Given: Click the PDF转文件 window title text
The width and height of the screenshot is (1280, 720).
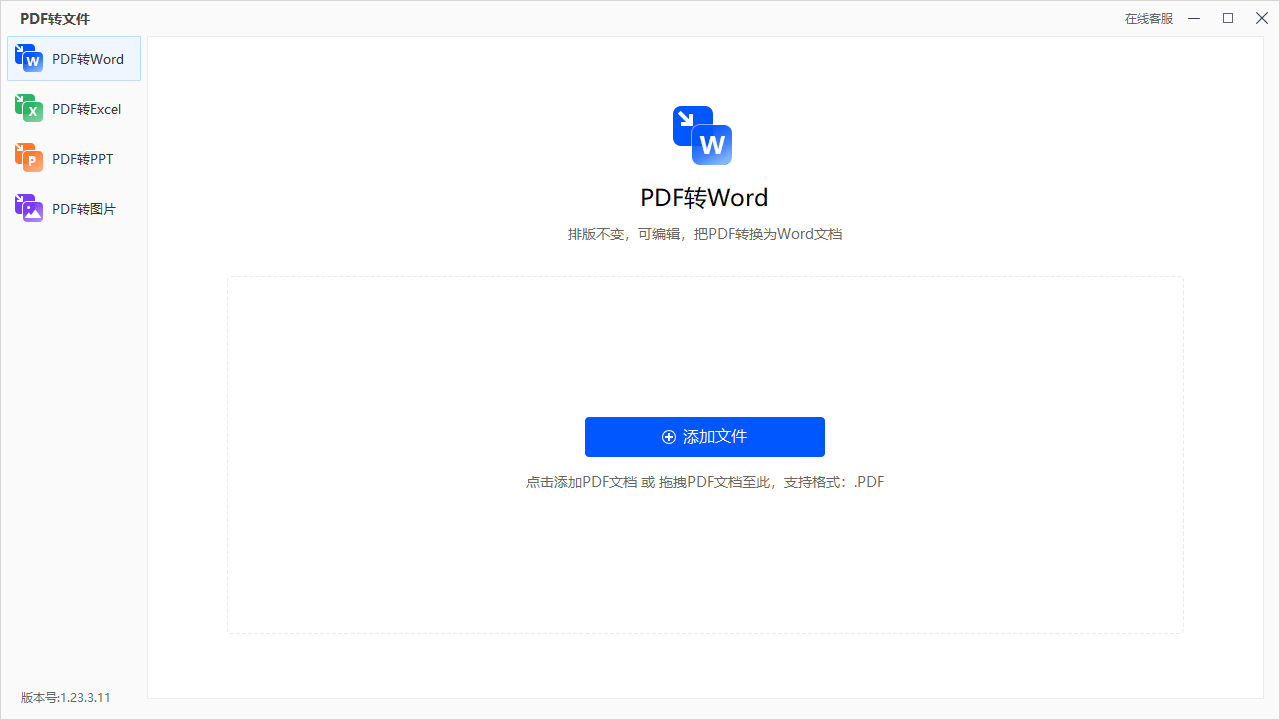Looking at the screenshot, I should tap(55, 19).
